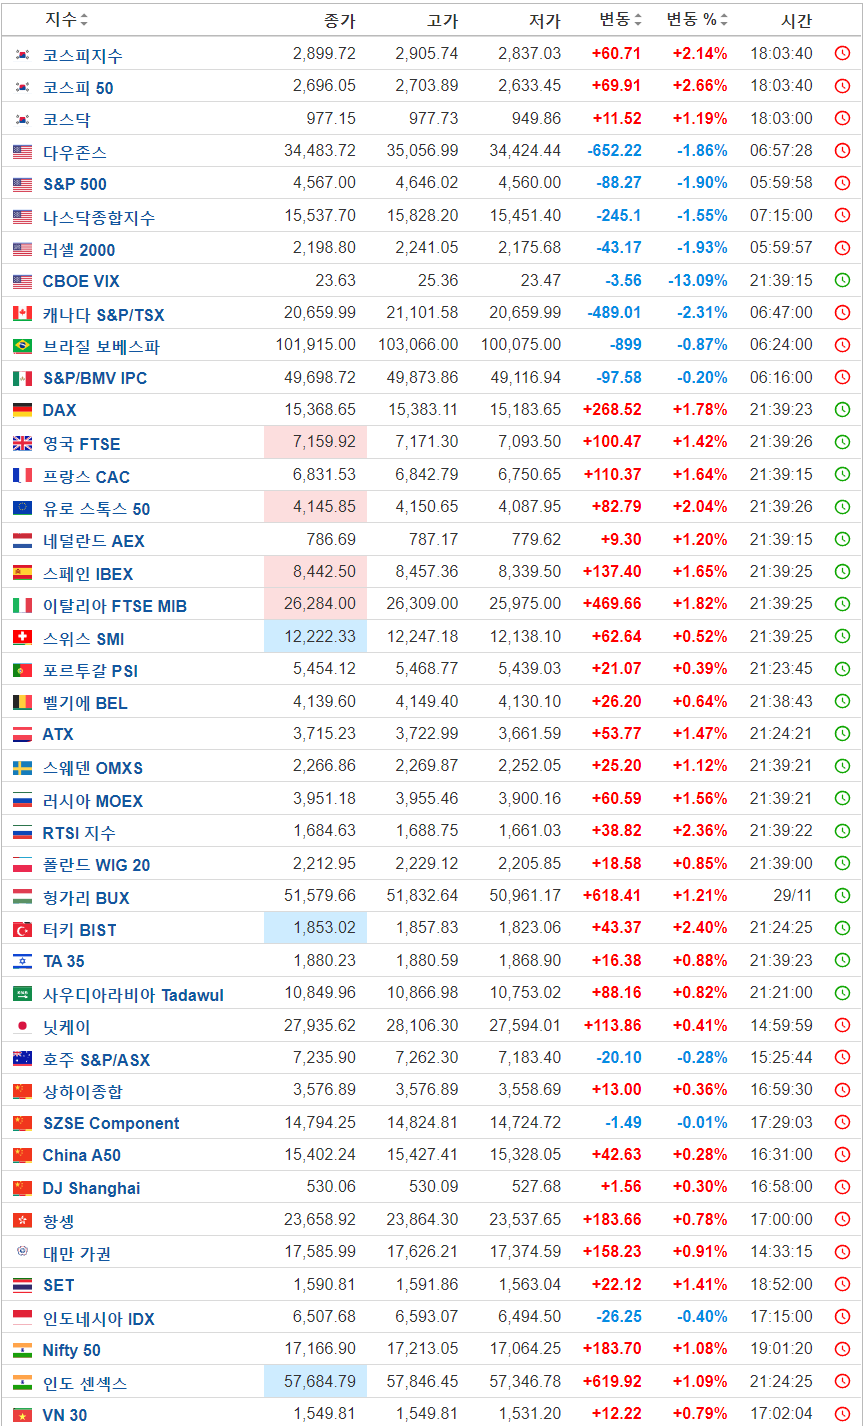Click the Mexico flag beside S&P/BMV IPC
Screen dimensions: 864x1426
(22, 379)
